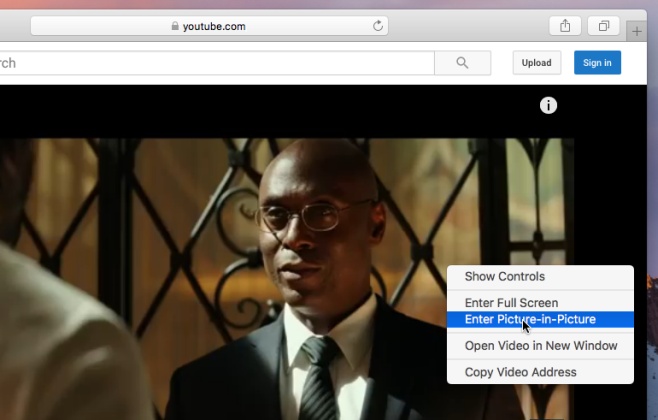Add a new tab with plus button

(637, 31)
